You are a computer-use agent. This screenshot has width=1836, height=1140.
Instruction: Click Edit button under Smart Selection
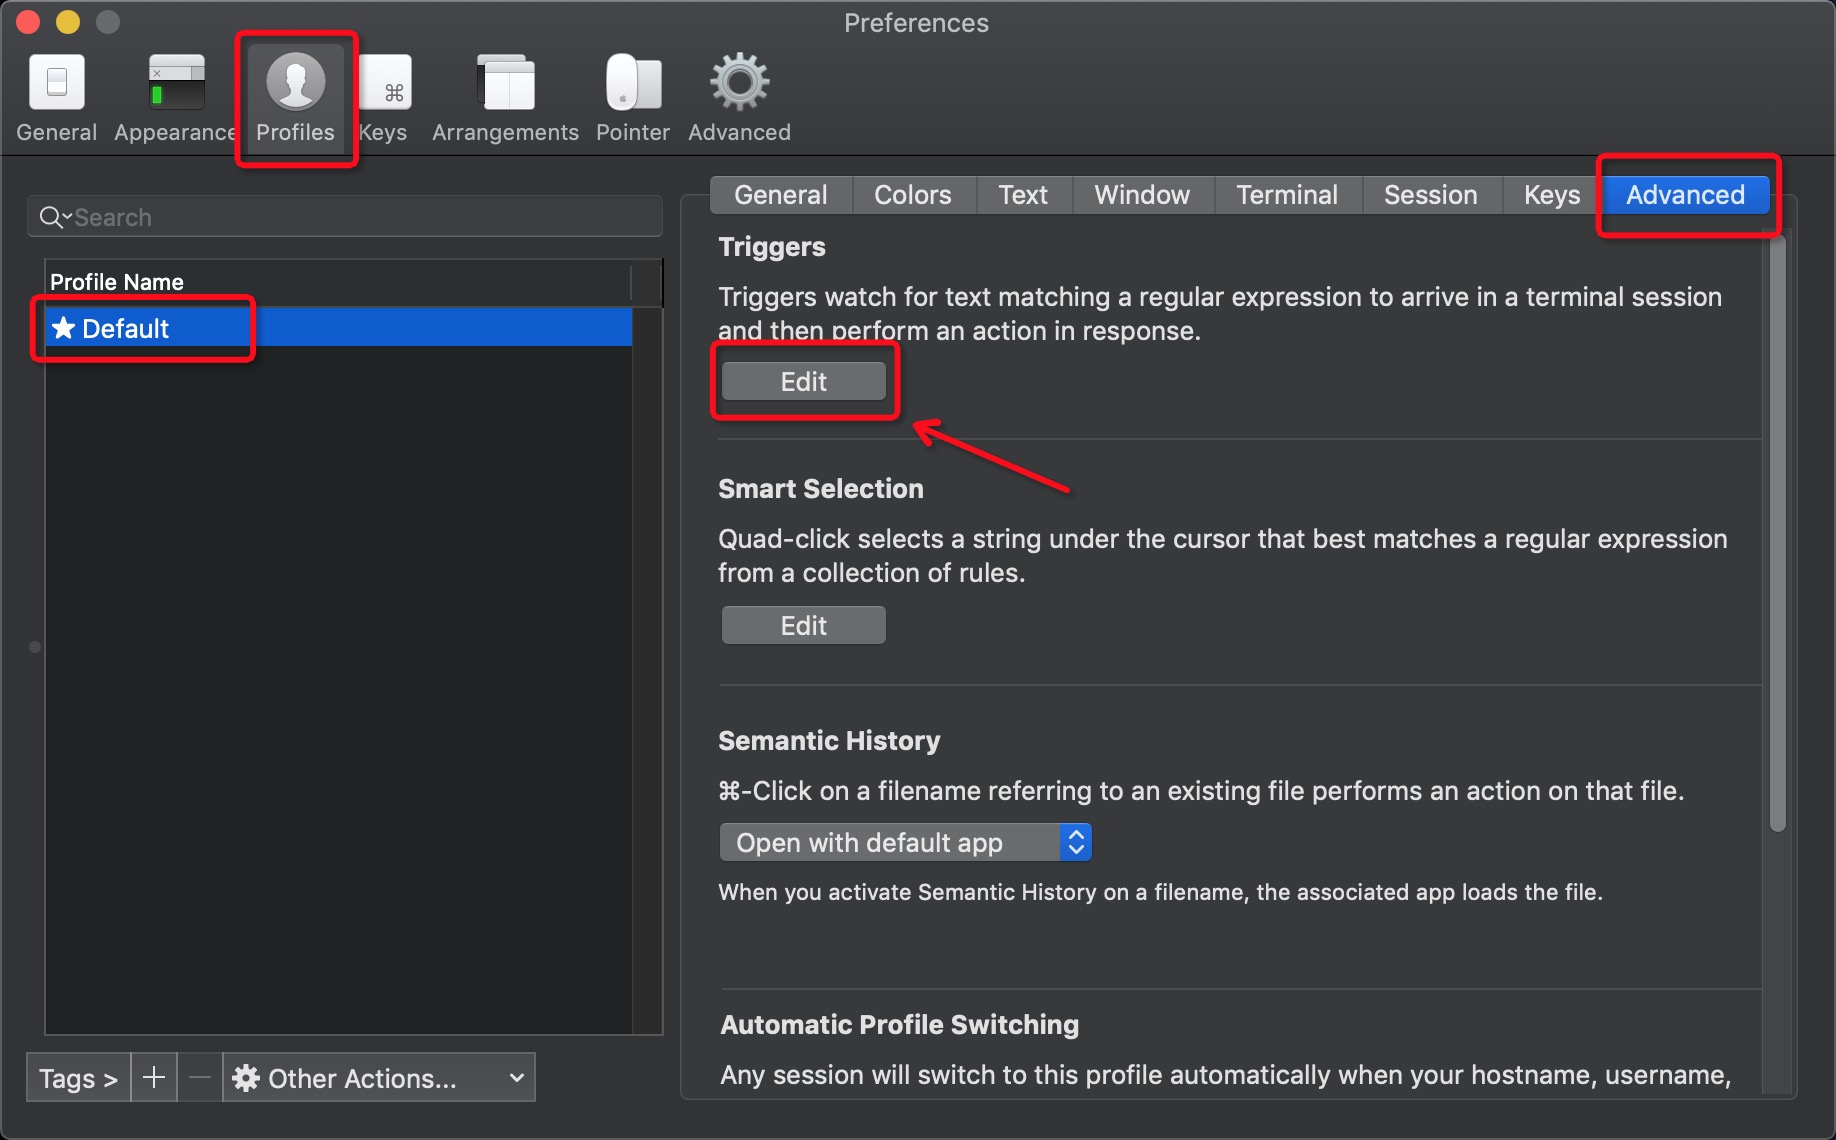pos(804,625)
